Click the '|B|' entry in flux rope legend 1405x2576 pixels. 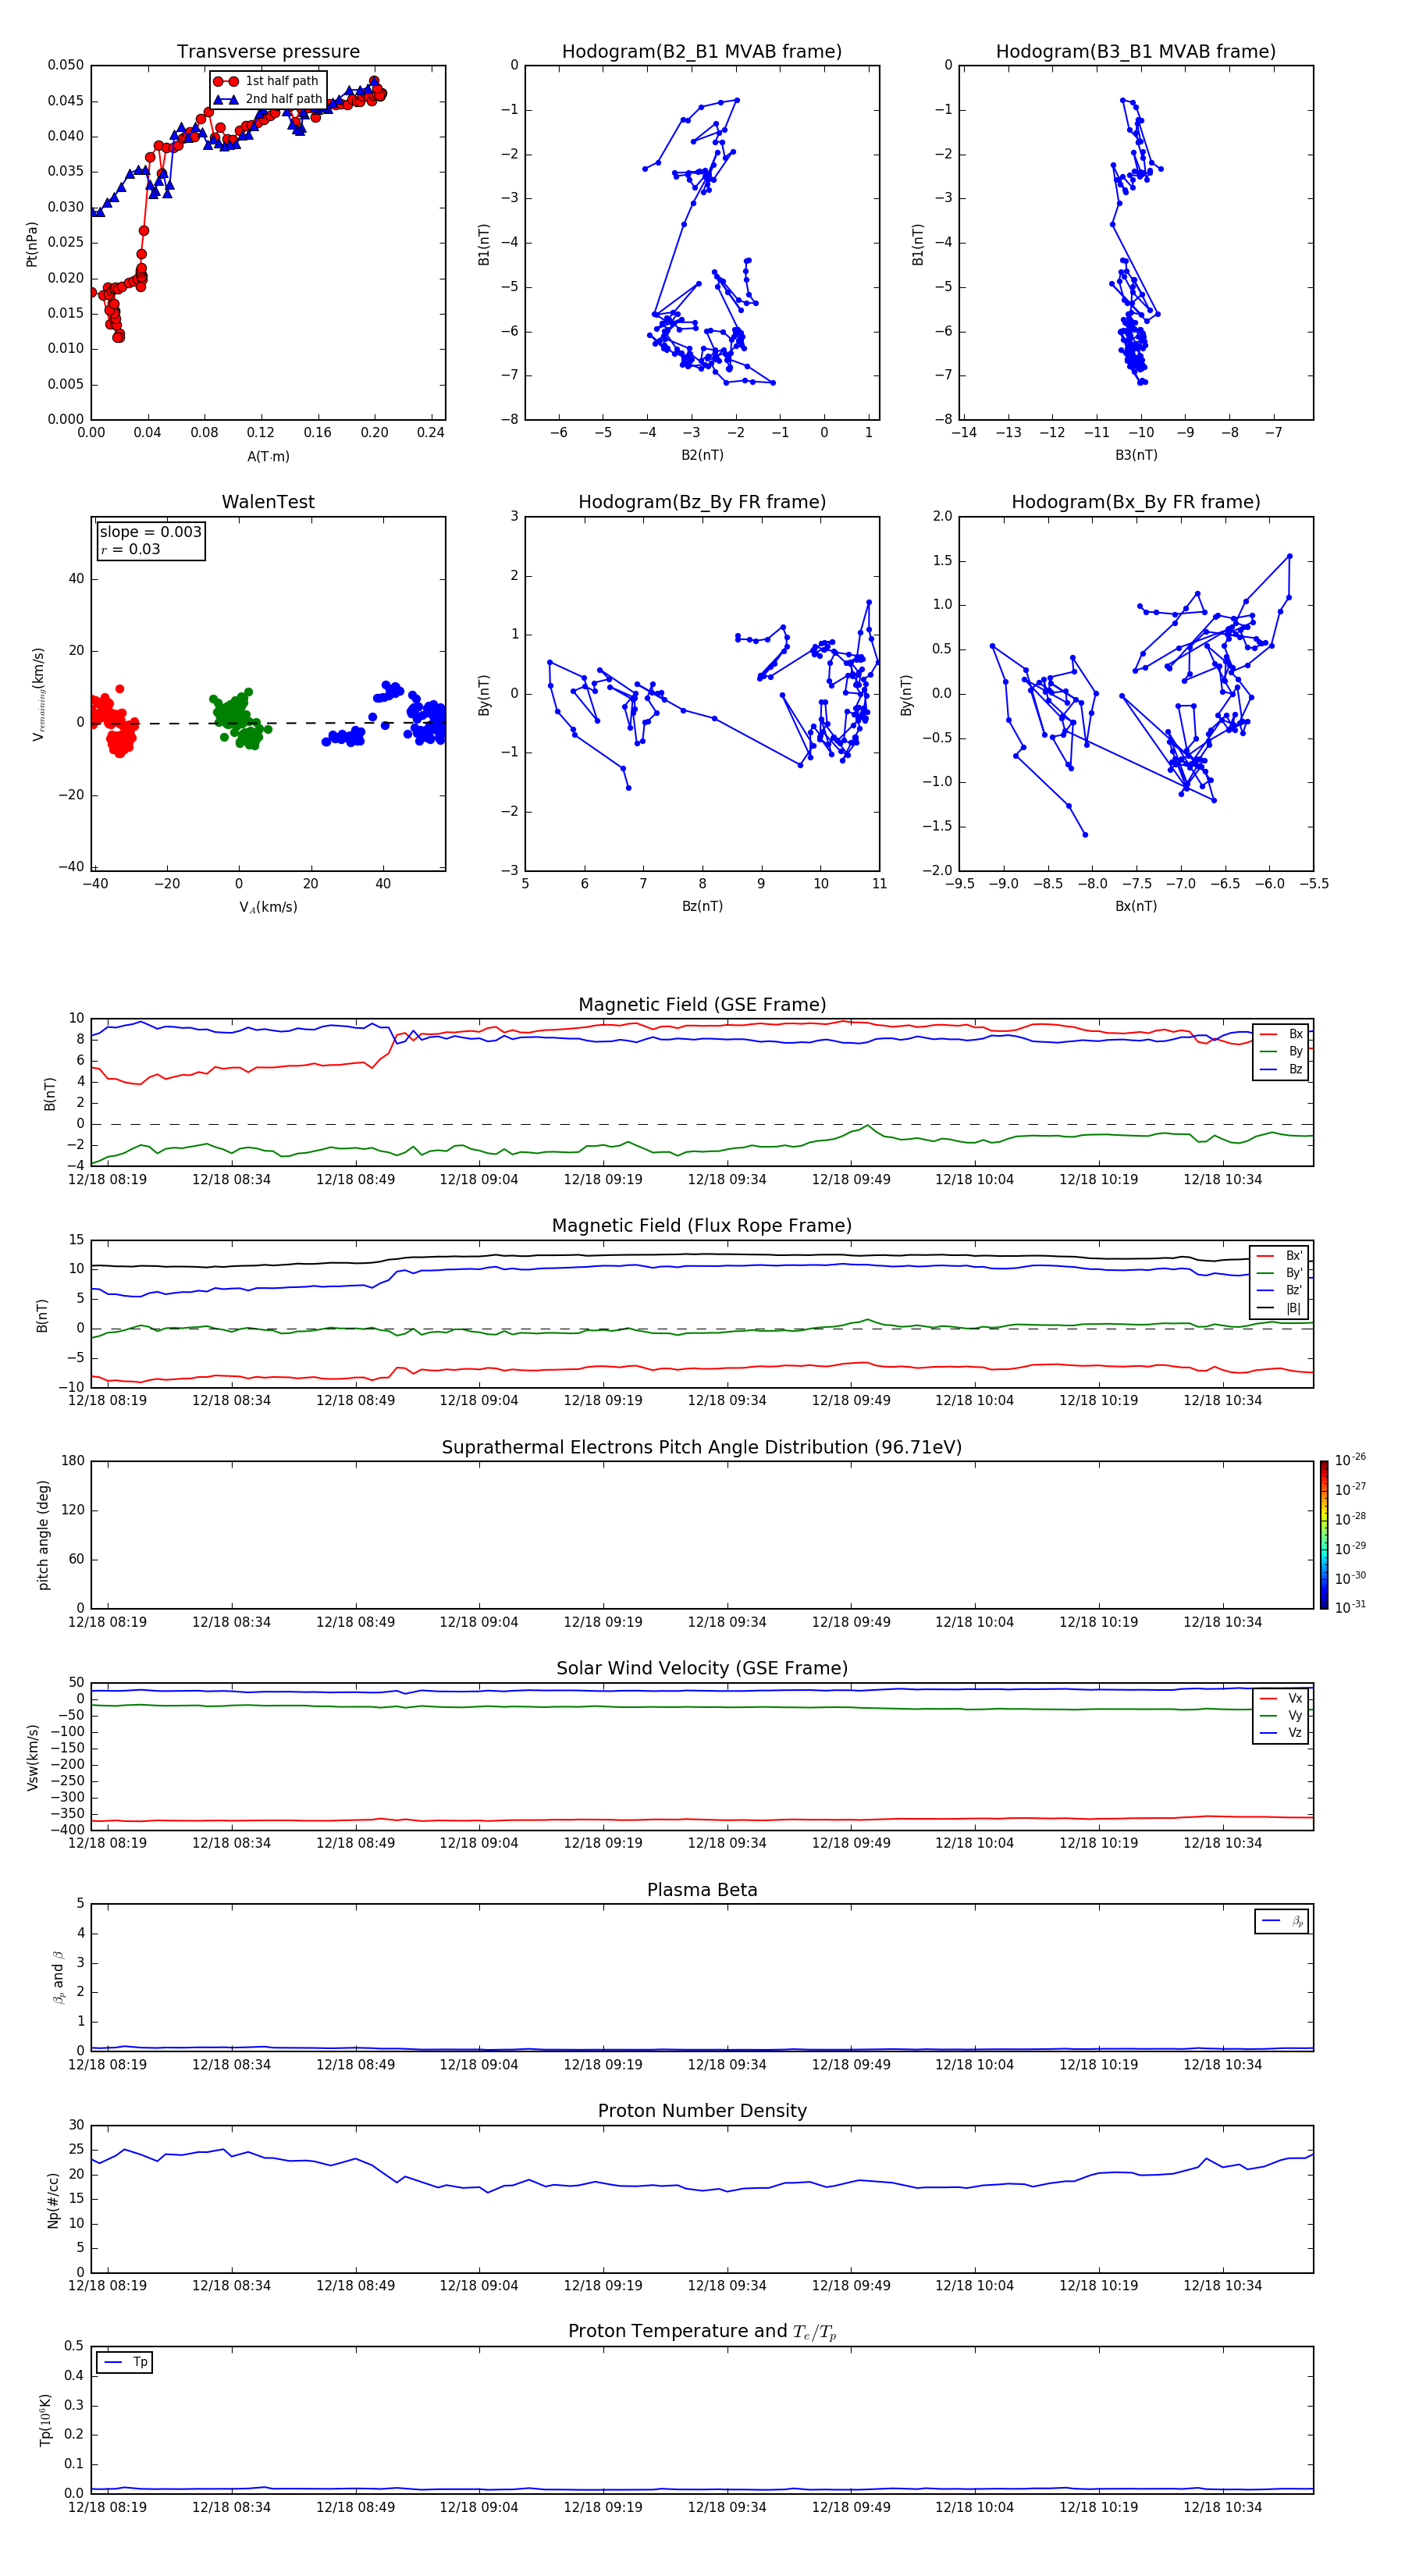pyautogui.click(x=1280, y=1308)
